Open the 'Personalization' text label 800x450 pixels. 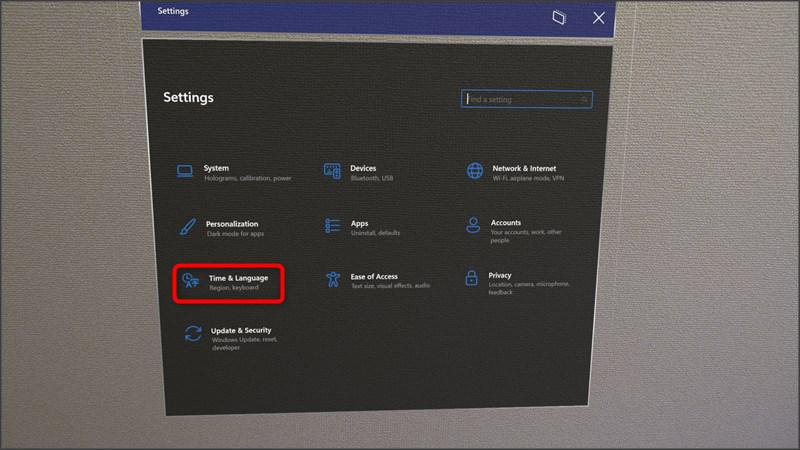click(232, 224)
